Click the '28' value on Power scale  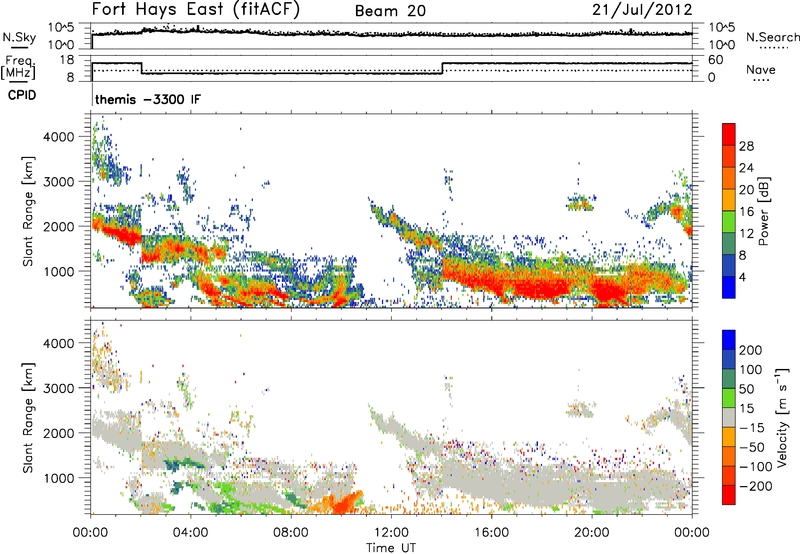pos(746,146)
